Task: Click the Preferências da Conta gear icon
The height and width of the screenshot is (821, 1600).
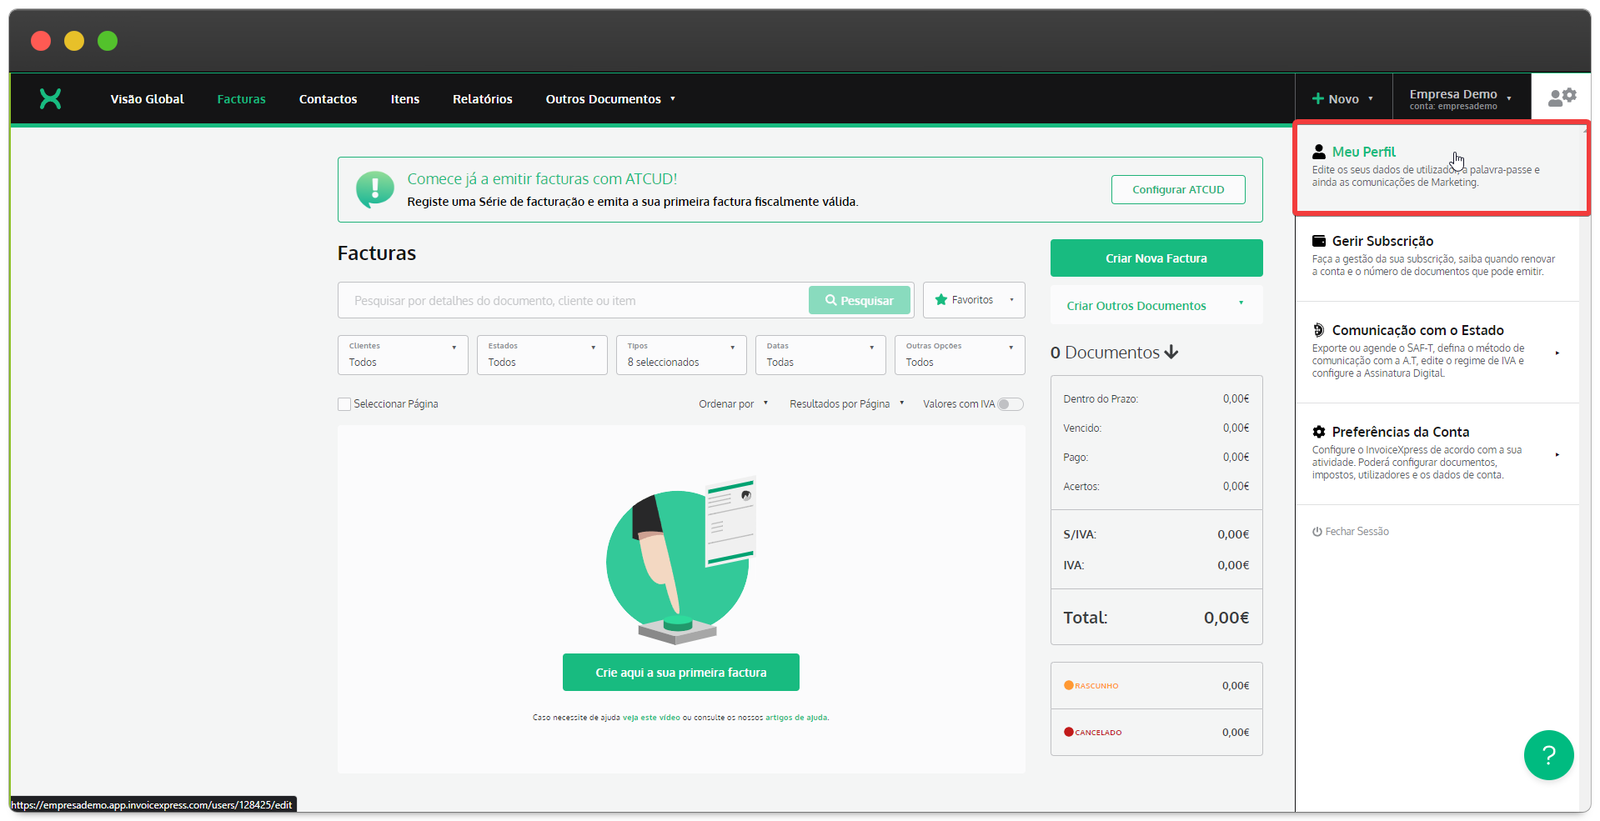Action: pyautogui.click(x=1319, y=432)
